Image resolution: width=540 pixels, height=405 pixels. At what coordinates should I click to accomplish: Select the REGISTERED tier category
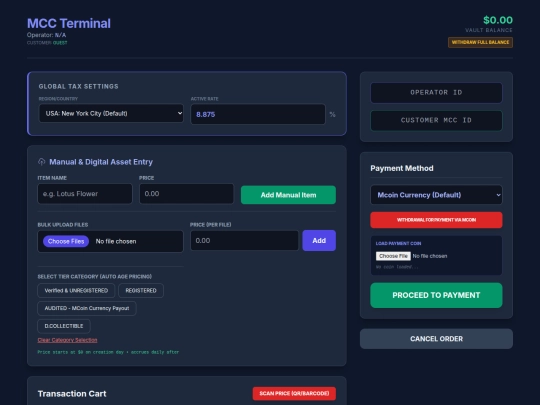[x=141, y=291]
